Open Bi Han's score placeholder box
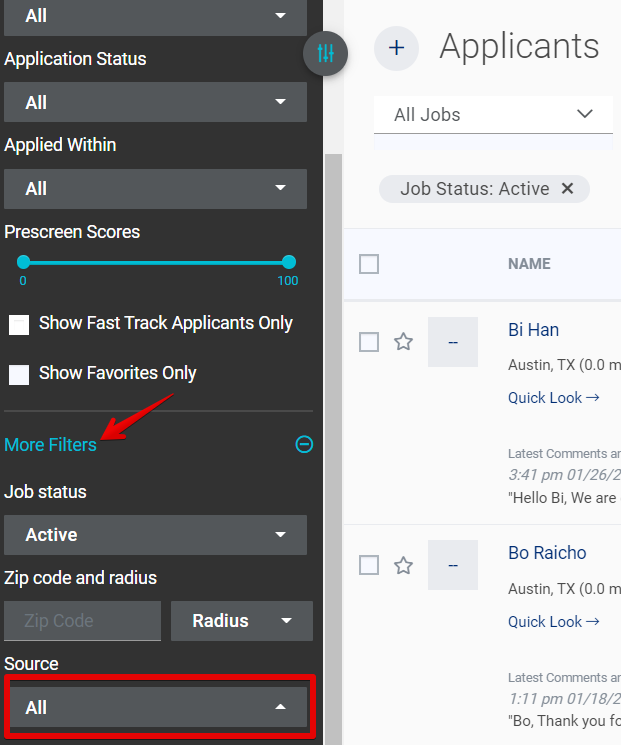 [x=453, y=342]
